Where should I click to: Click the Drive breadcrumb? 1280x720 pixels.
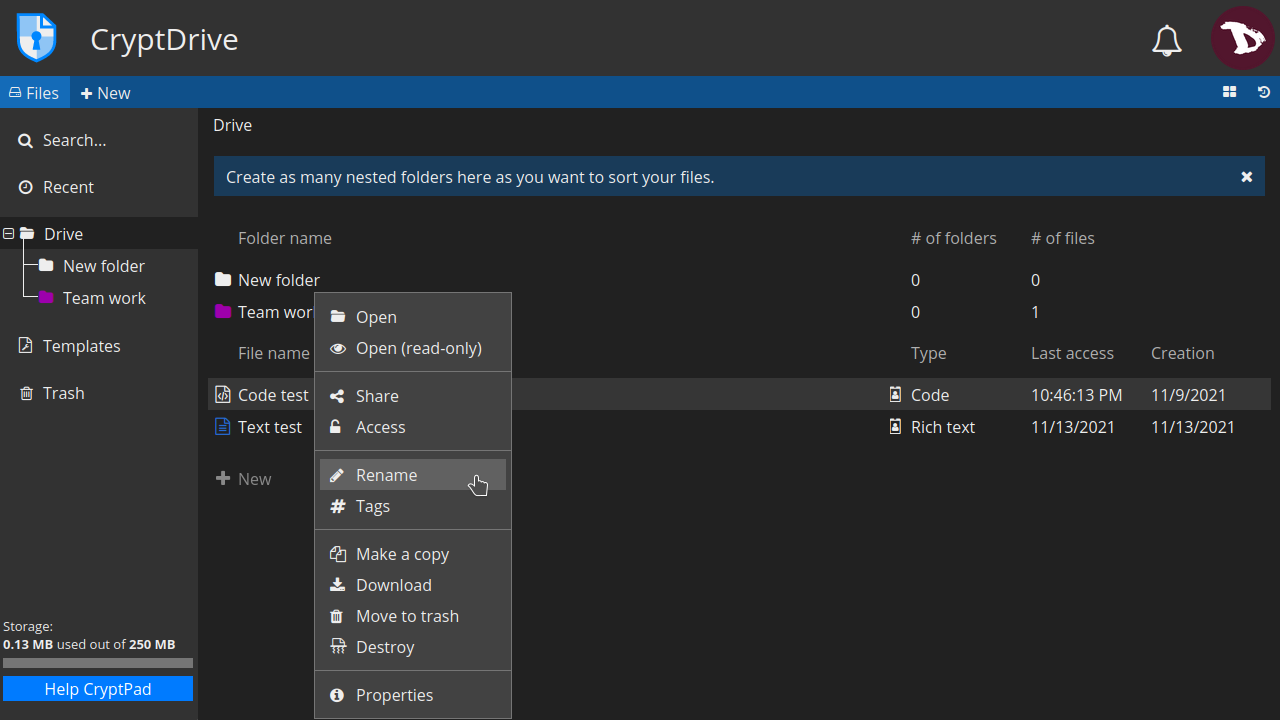pos(233,125)
